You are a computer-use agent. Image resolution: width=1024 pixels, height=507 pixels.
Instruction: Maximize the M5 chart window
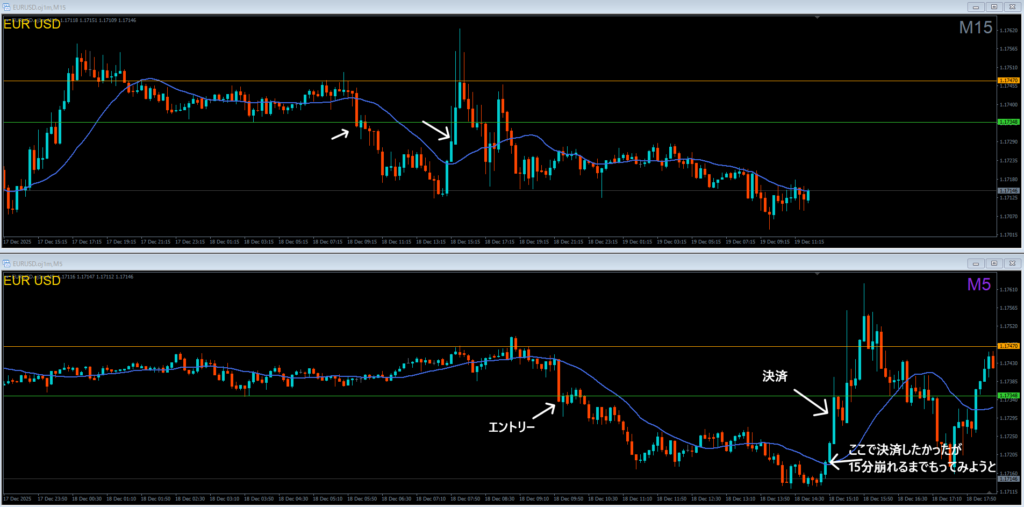995,263
